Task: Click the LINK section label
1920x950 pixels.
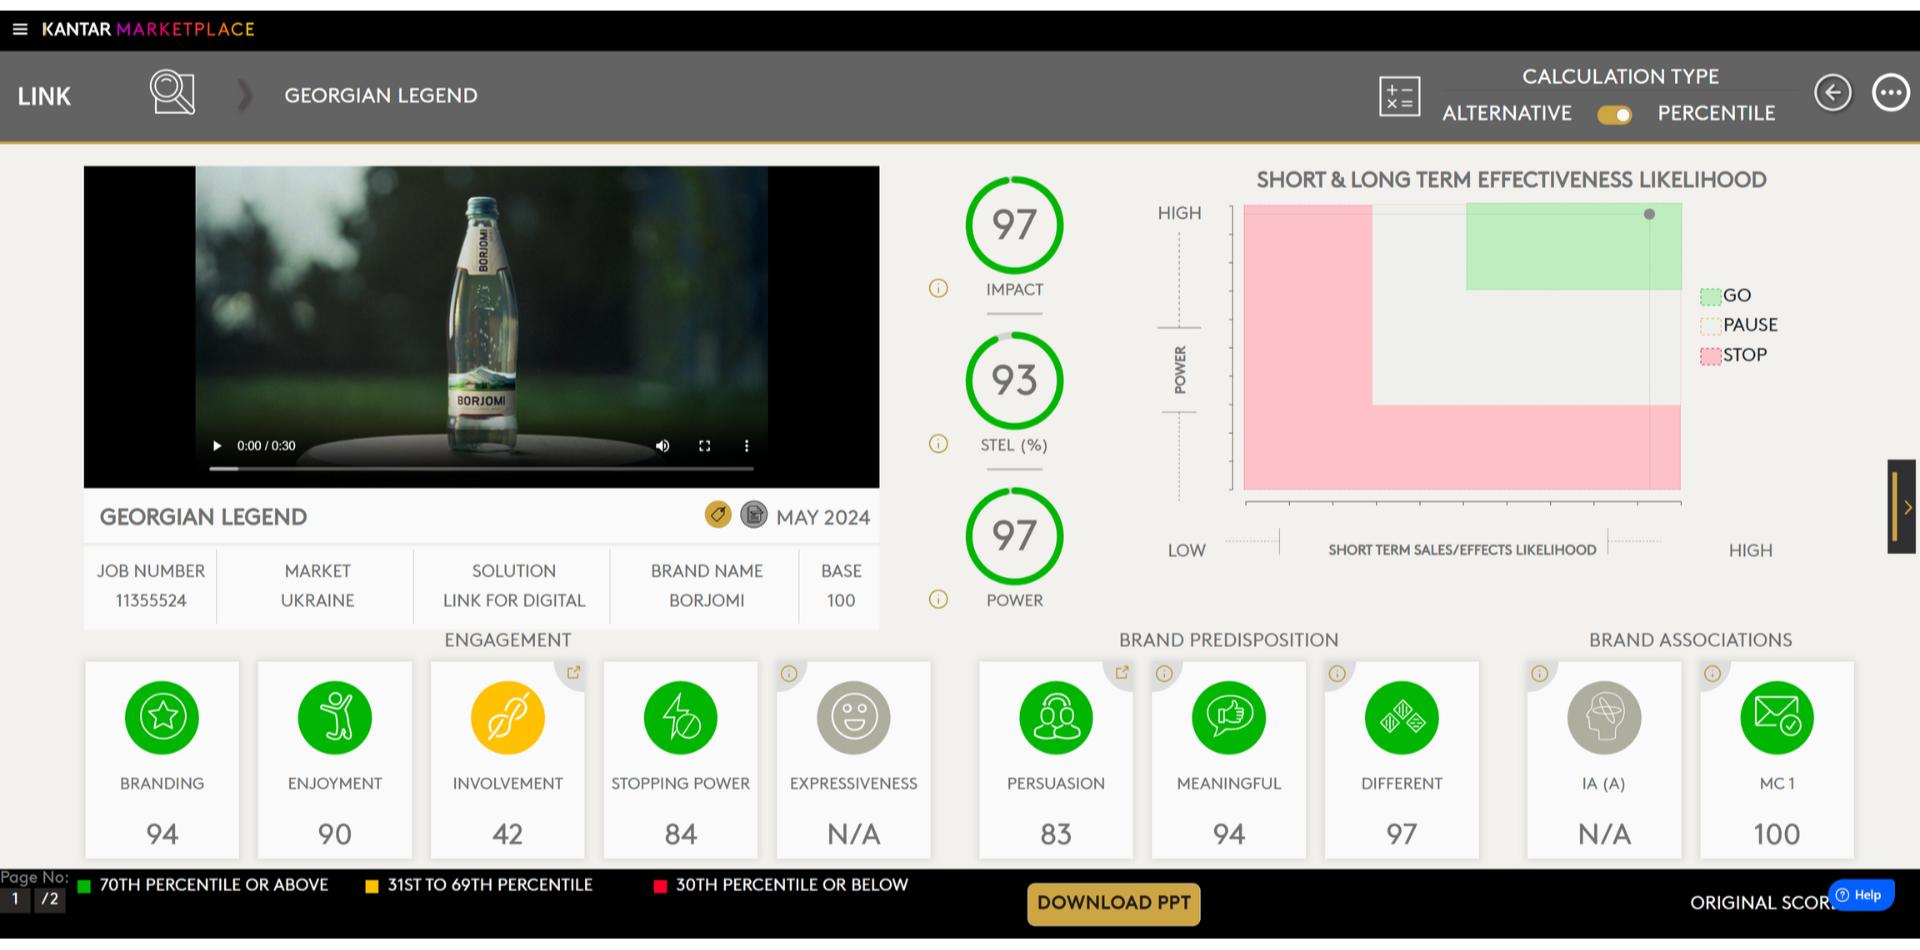Action: 44,97
